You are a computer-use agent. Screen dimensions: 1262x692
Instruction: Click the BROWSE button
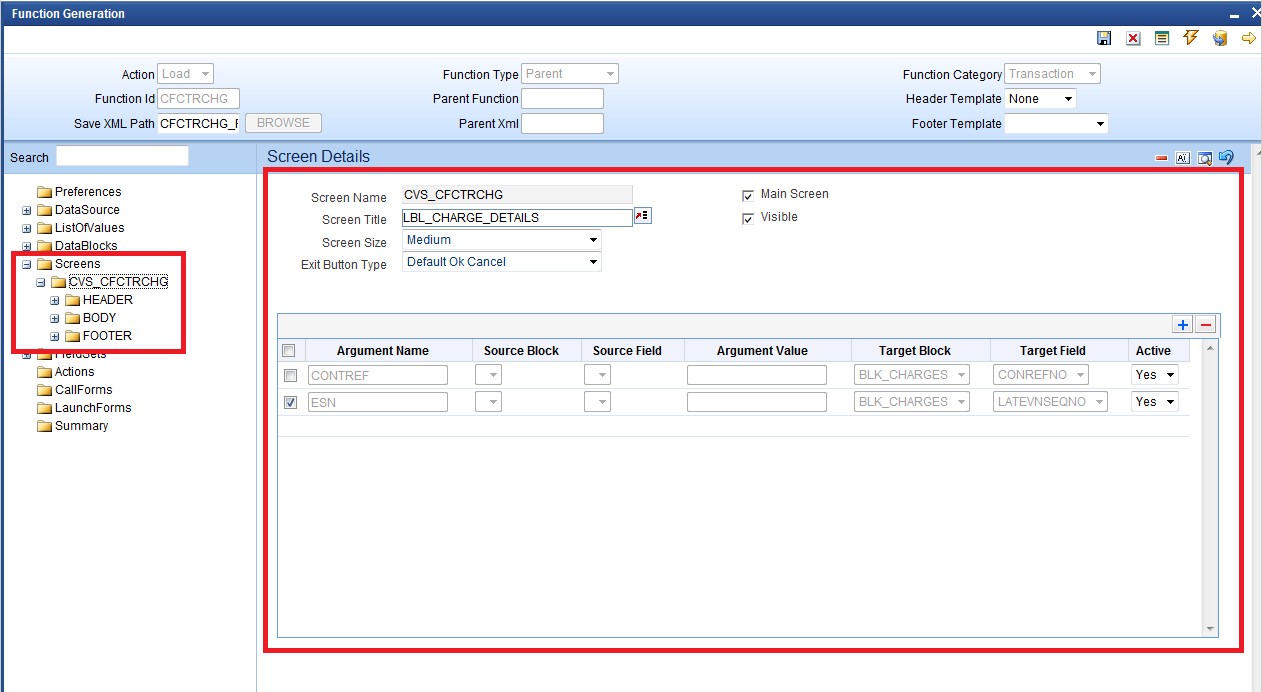click(283, 123)
